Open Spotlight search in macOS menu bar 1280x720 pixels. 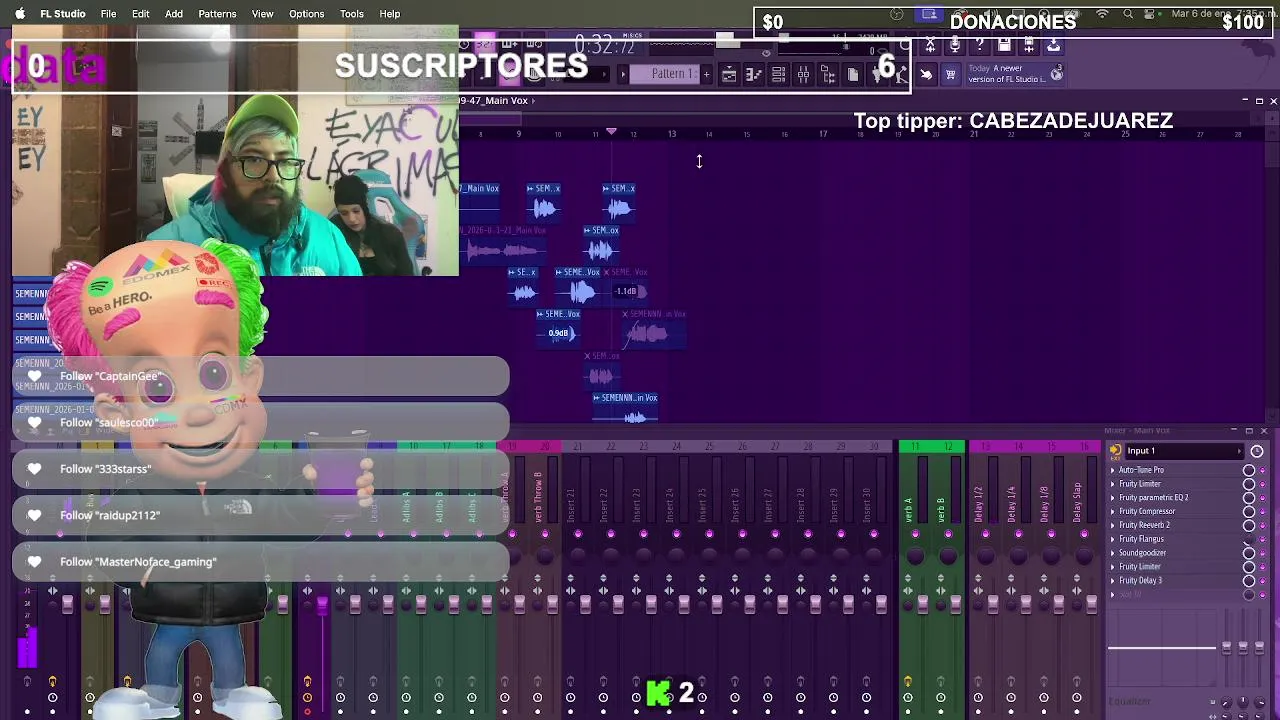[1128, 14]
